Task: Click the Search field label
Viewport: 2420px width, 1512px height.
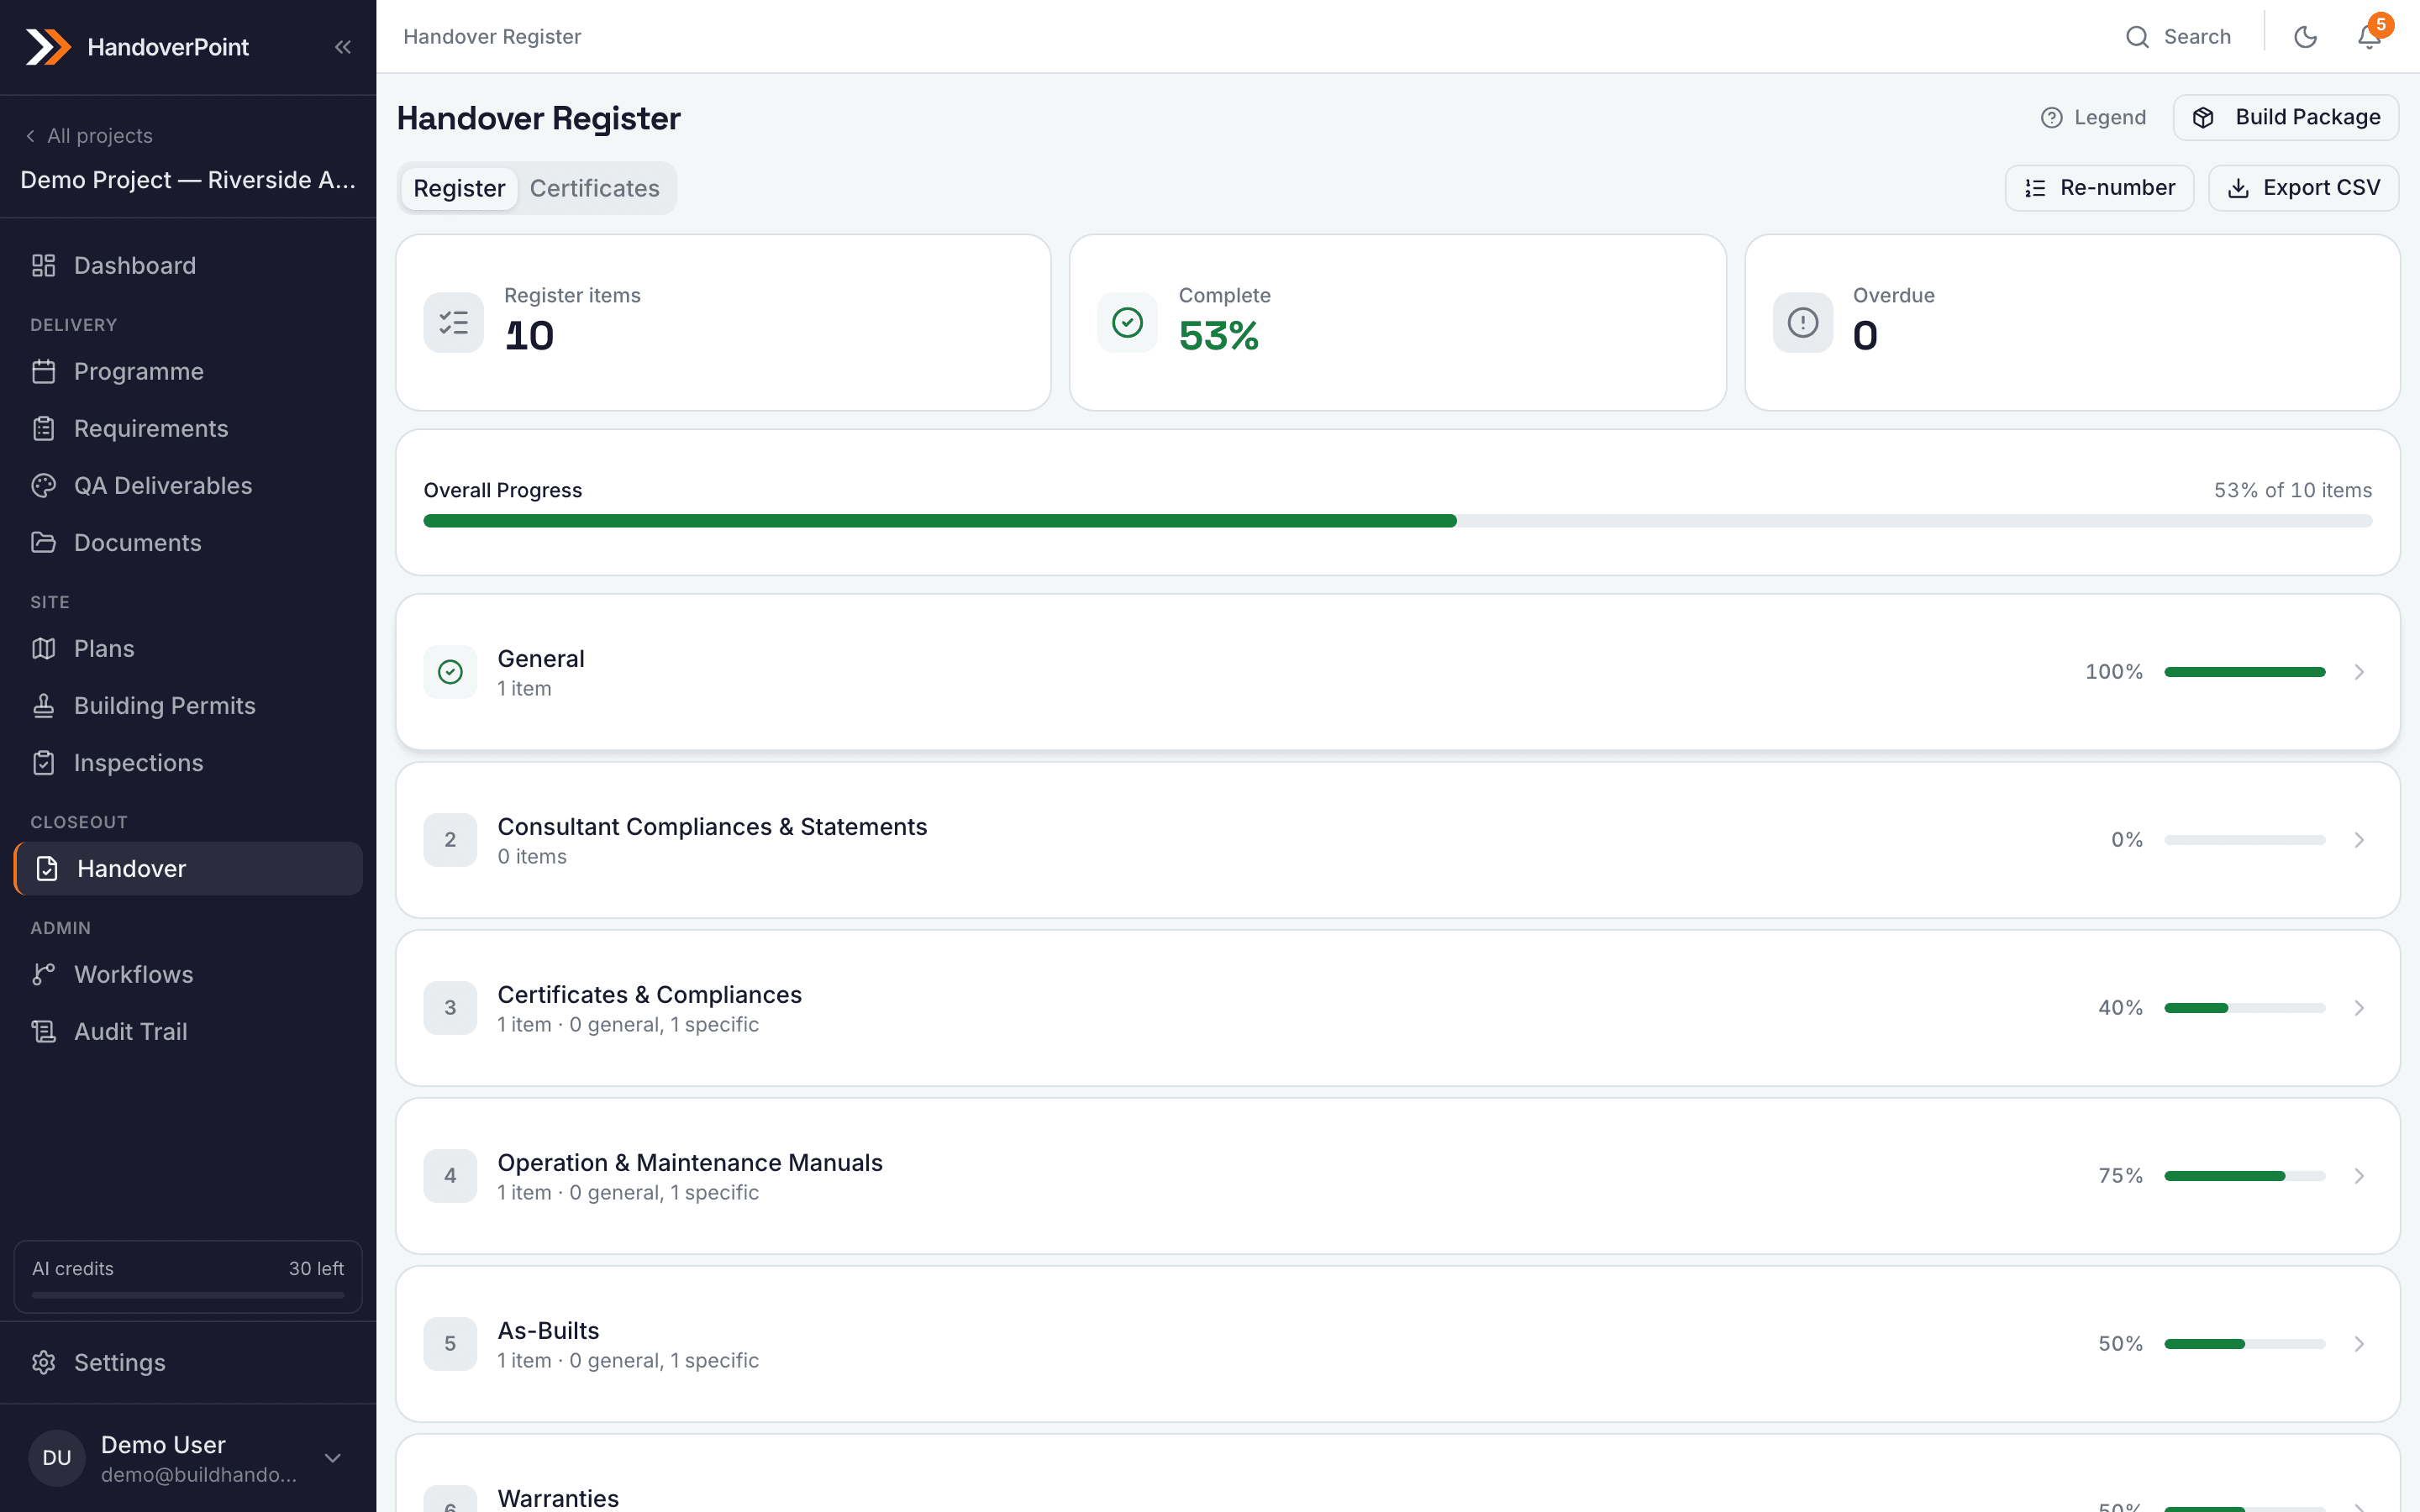Action: (2197, 37)
